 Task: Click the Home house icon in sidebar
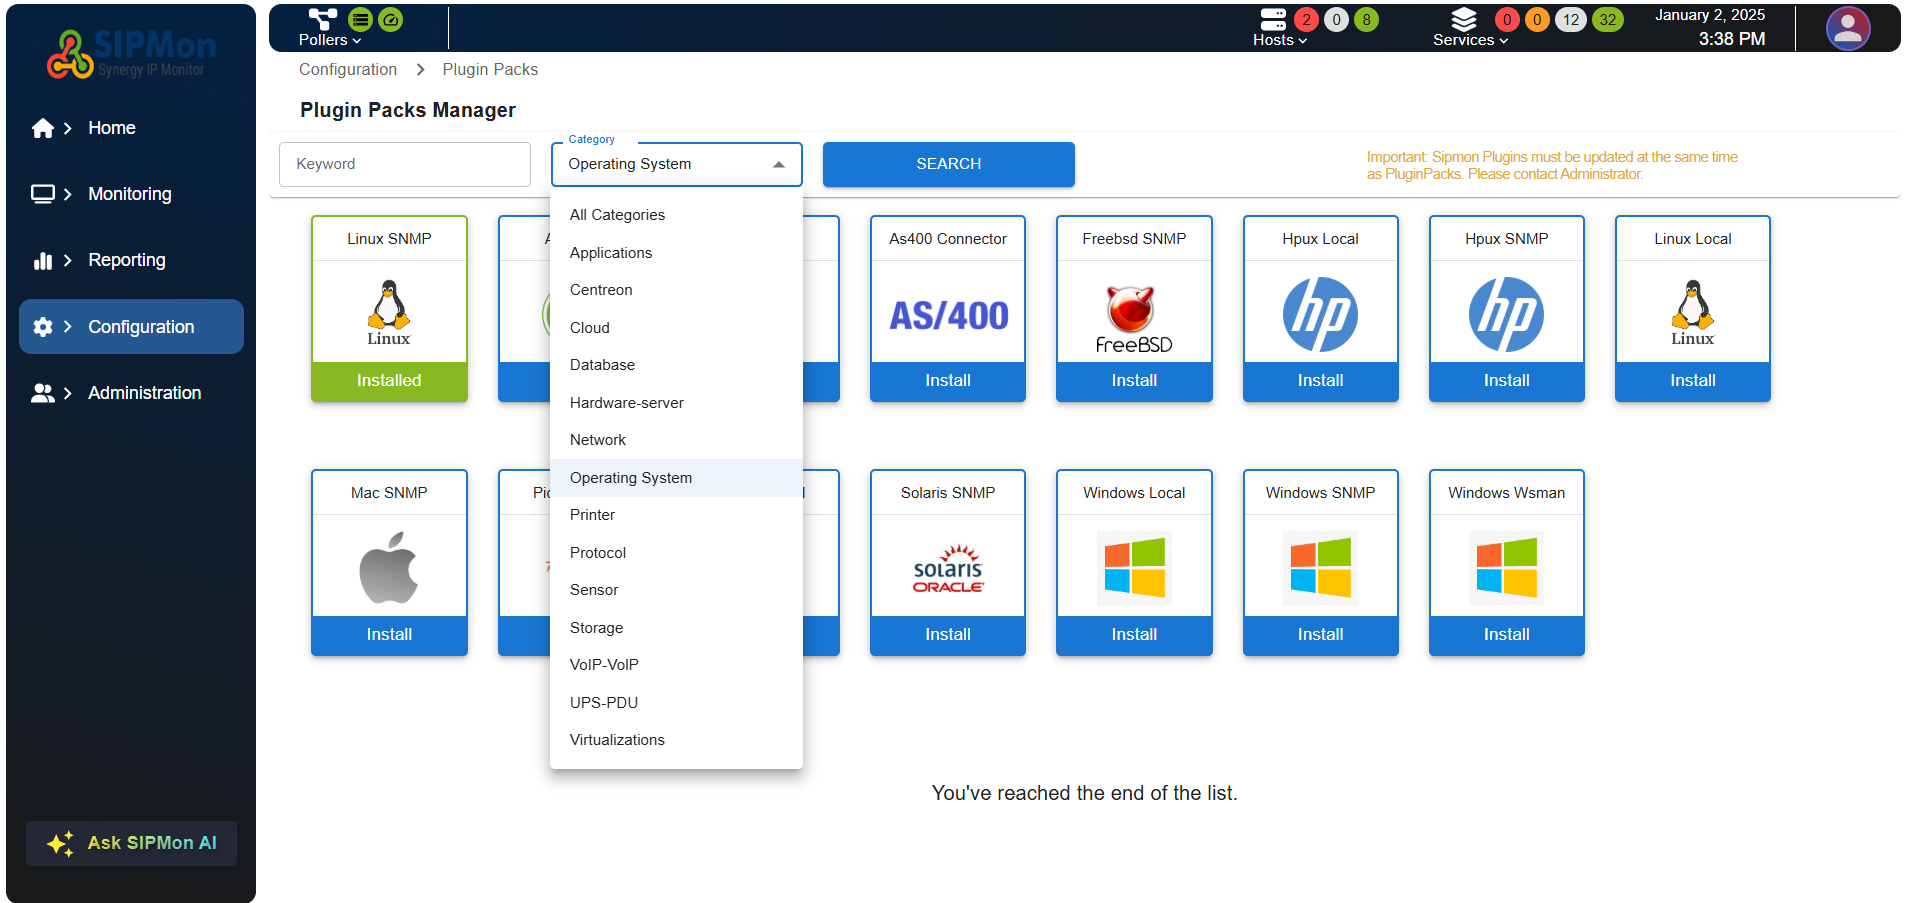click(42, 128)
